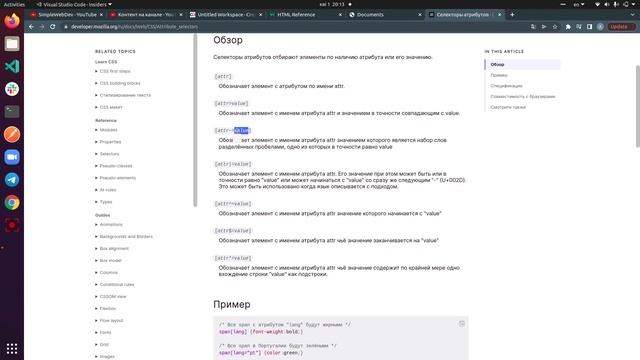Click the left sidebar scrollbar

coord(195,120)
